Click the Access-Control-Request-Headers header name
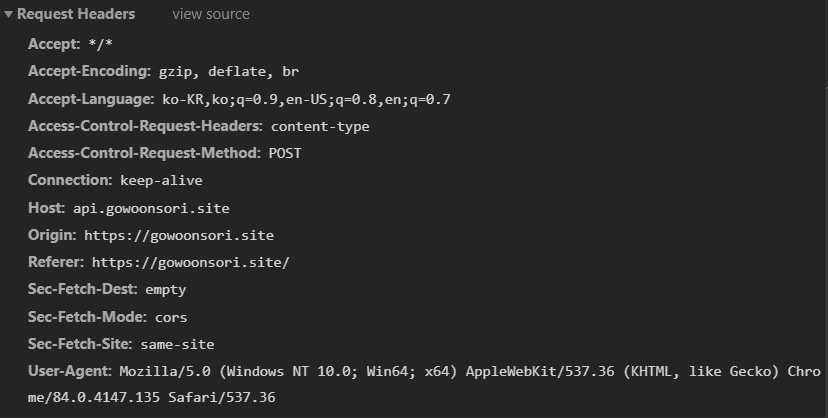Viewport: 828px width, 418px height. [145, 126]
